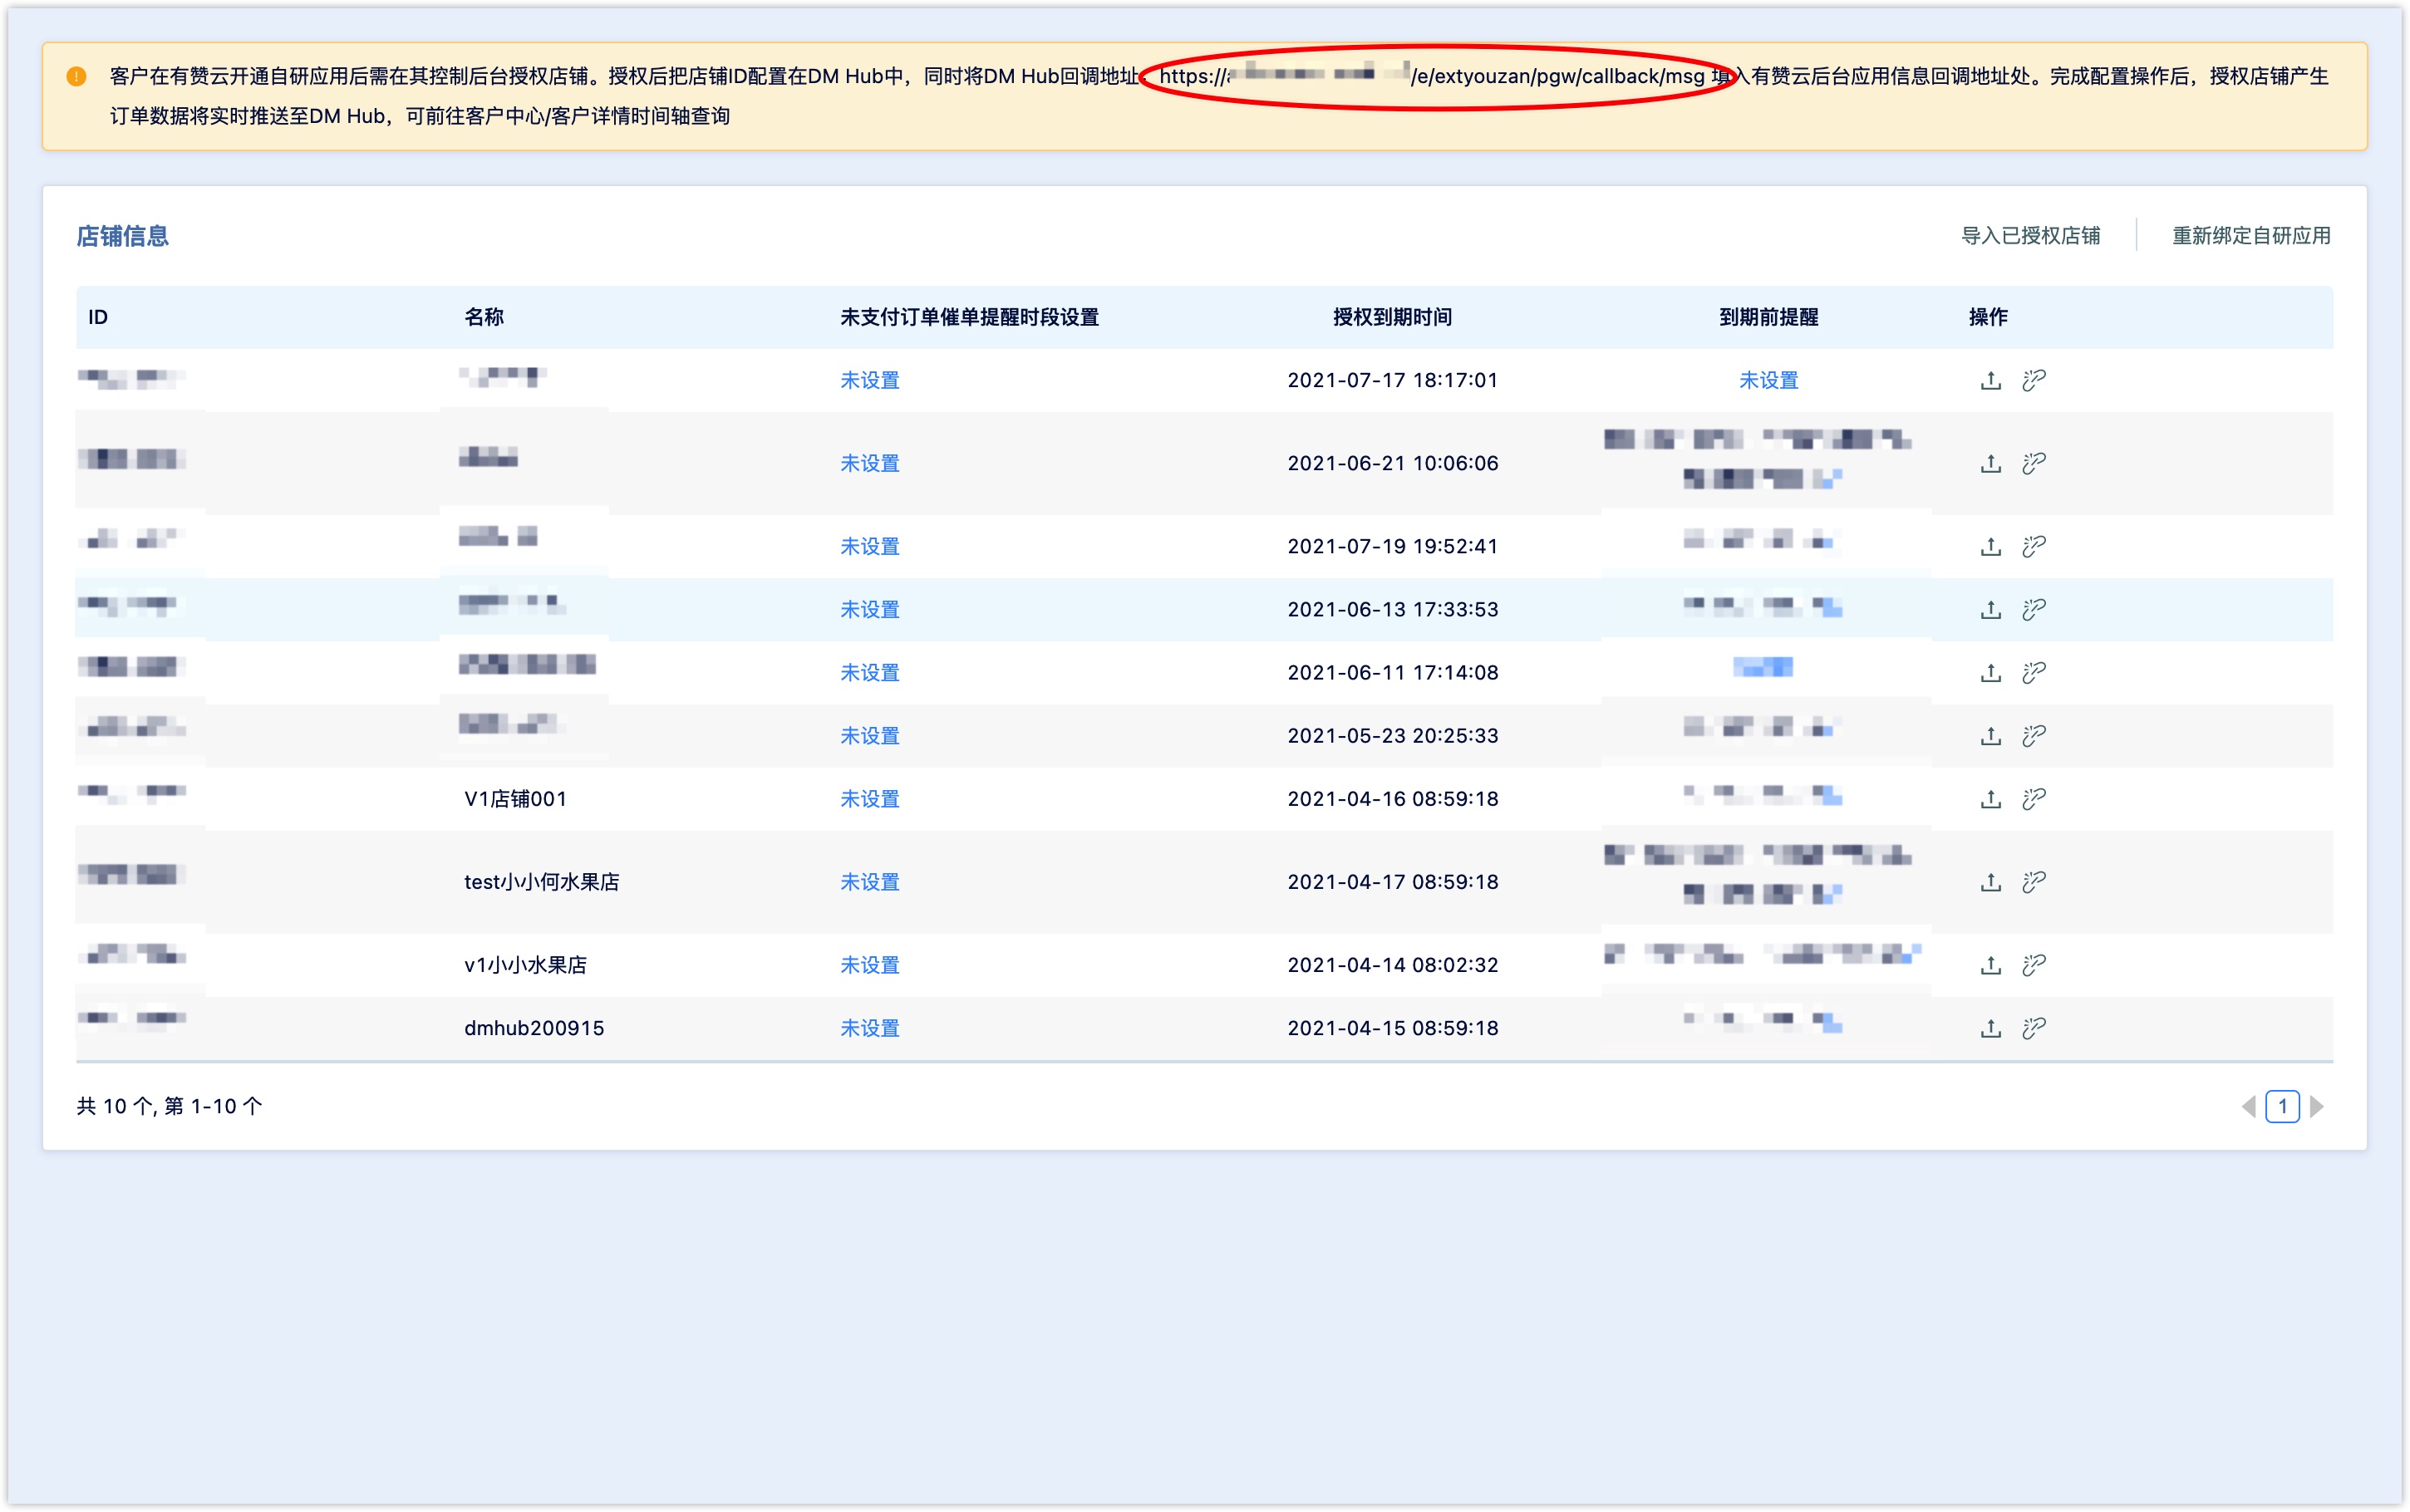Viewport: 2410px width, 1512px height.
Task: Click expiry time 2021-05-23 20:25:33
Action: [x=1392, y=735]
